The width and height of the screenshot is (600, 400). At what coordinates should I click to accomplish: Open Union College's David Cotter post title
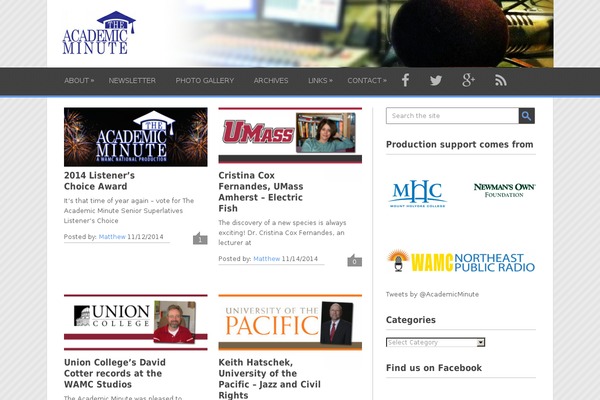[115, 373]
